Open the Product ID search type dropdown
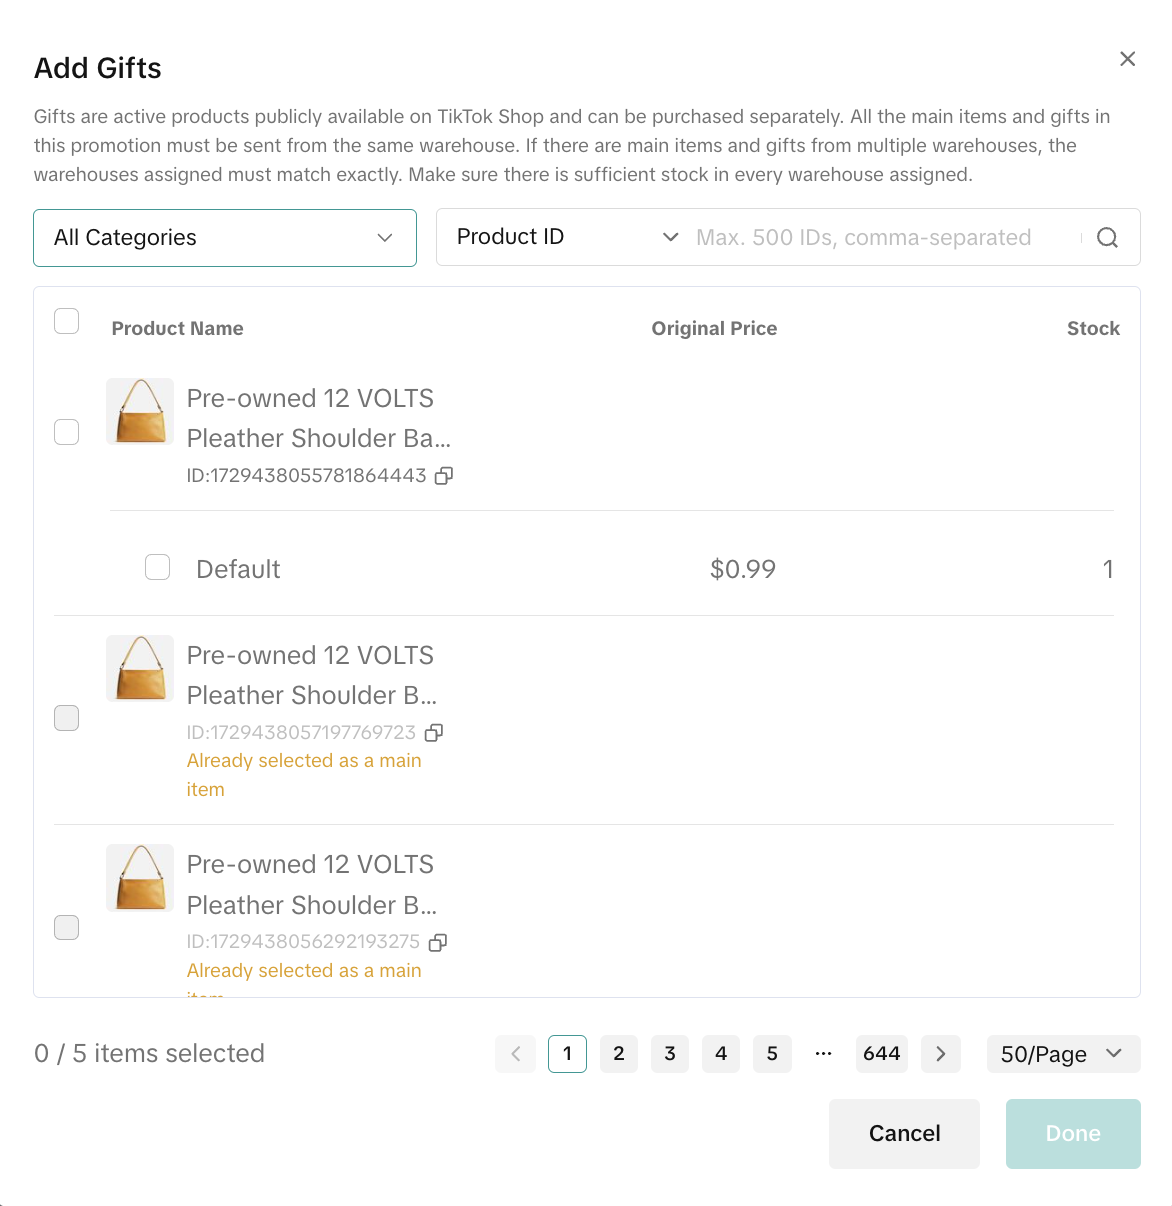1172x1206 pixels. (566, 238)
